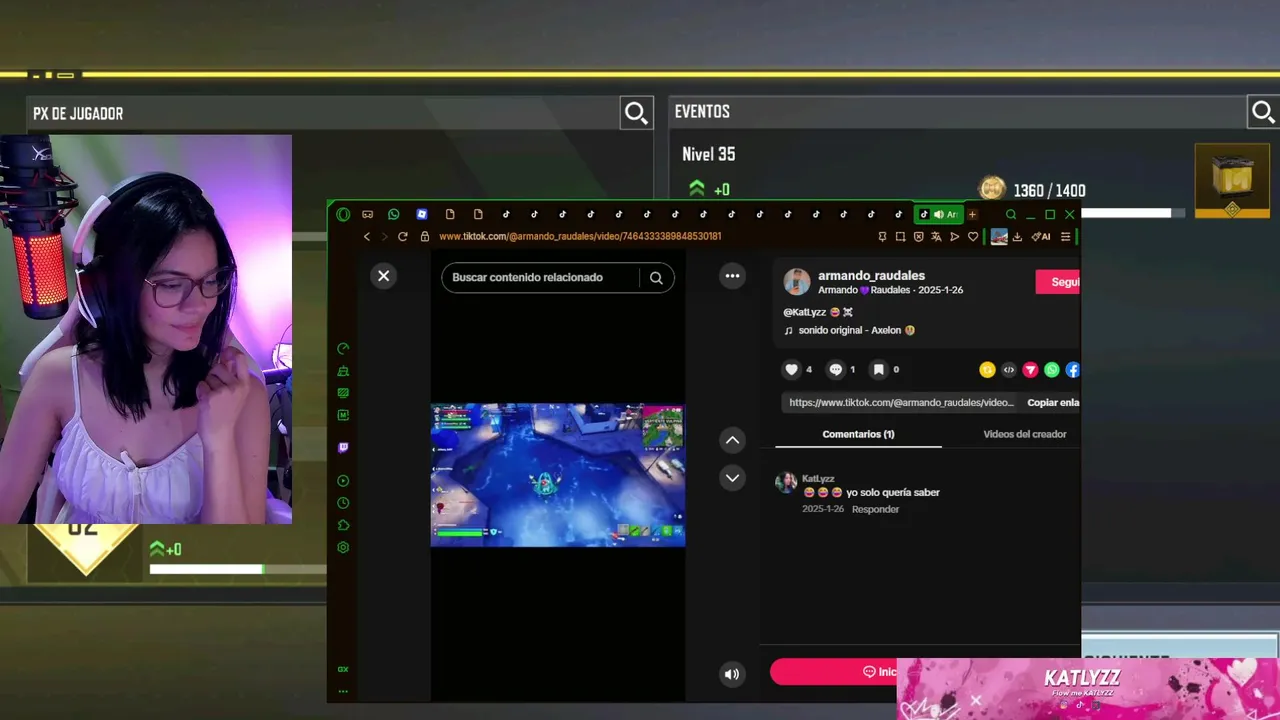
Task: Switch to 'Comentarios (1)' tab
Action: point(858,434)
